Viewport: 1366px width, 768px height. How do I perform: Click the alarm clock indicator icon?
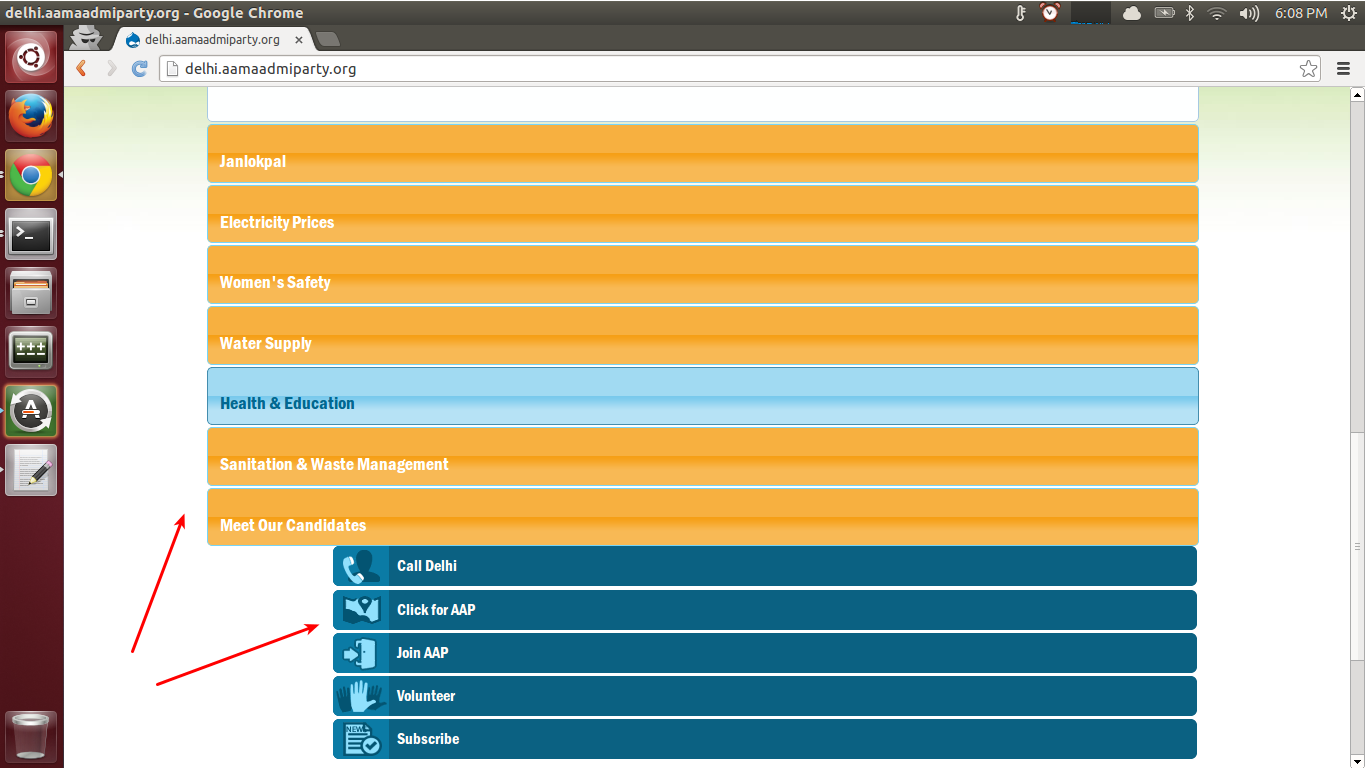1050,13
